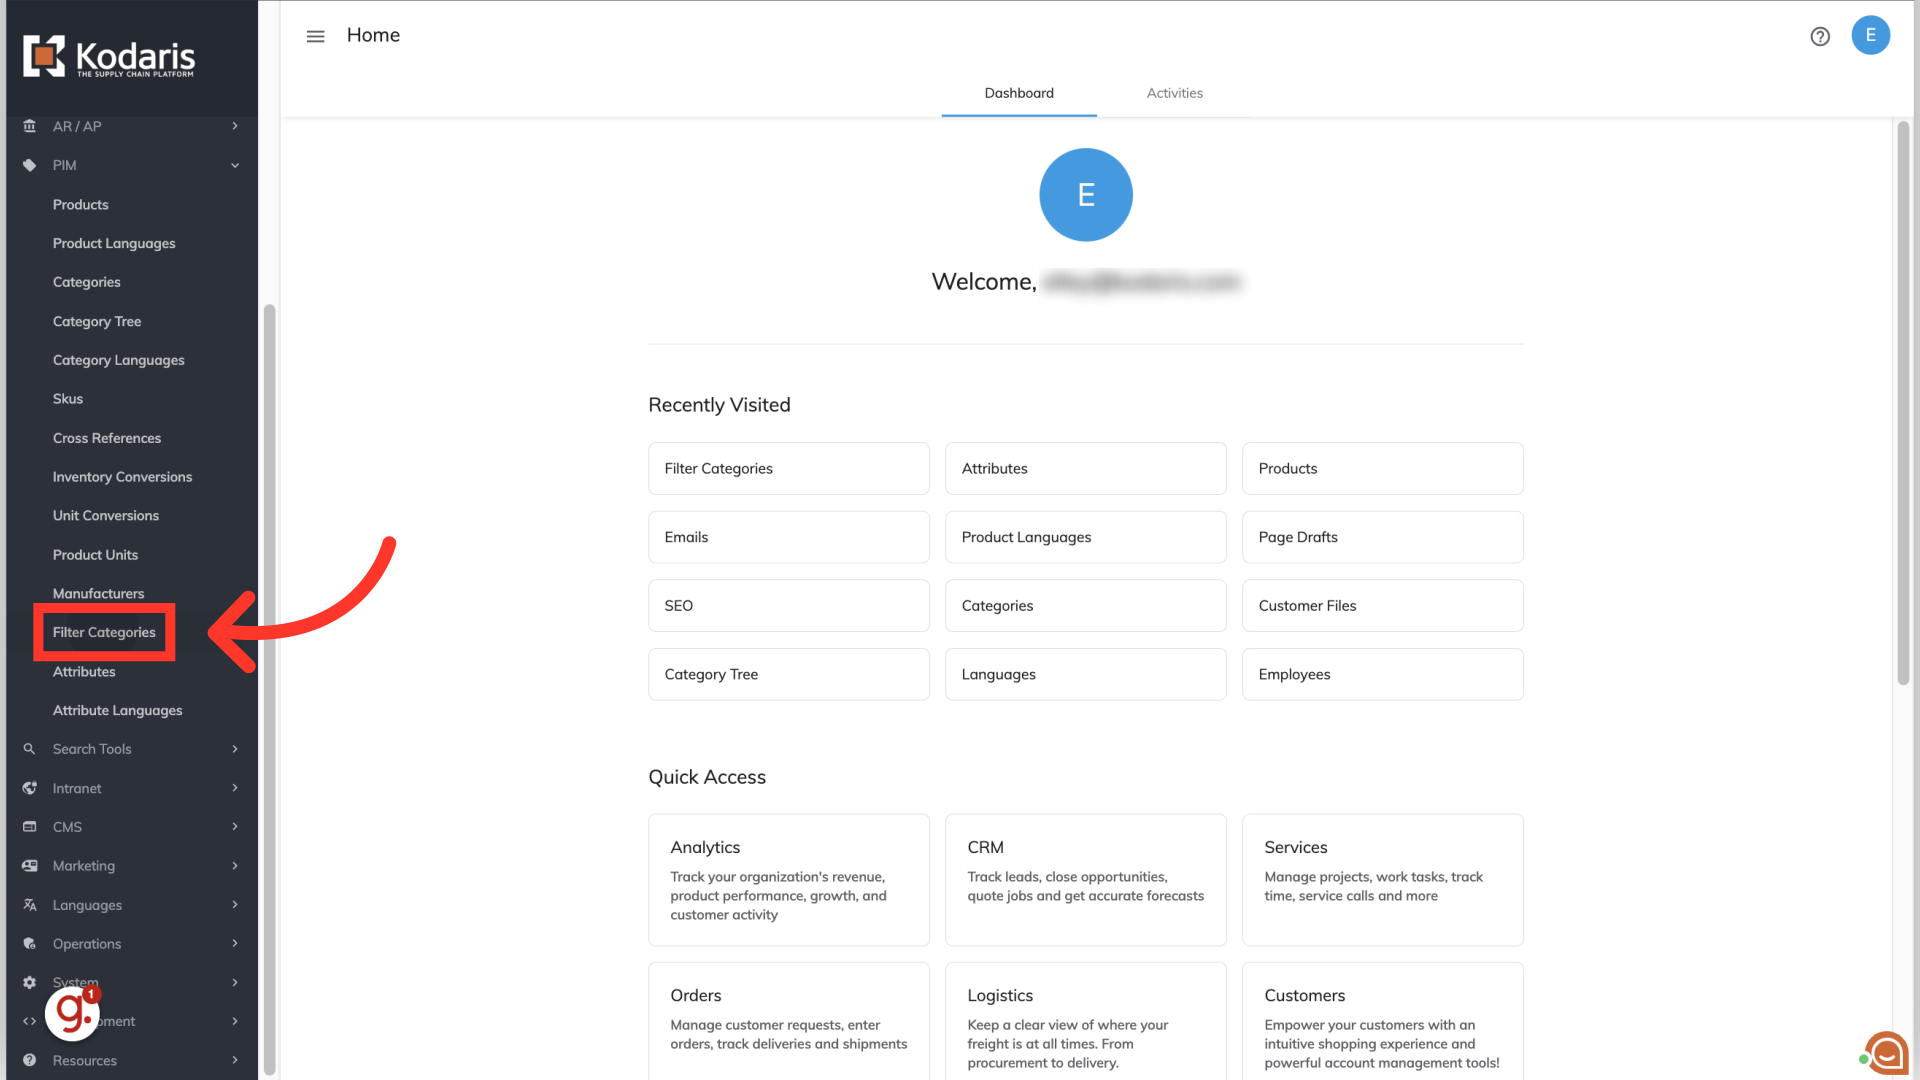Click the PIM tag icon in sidebar
1920x1080 pixels.
tap(30, 165)
